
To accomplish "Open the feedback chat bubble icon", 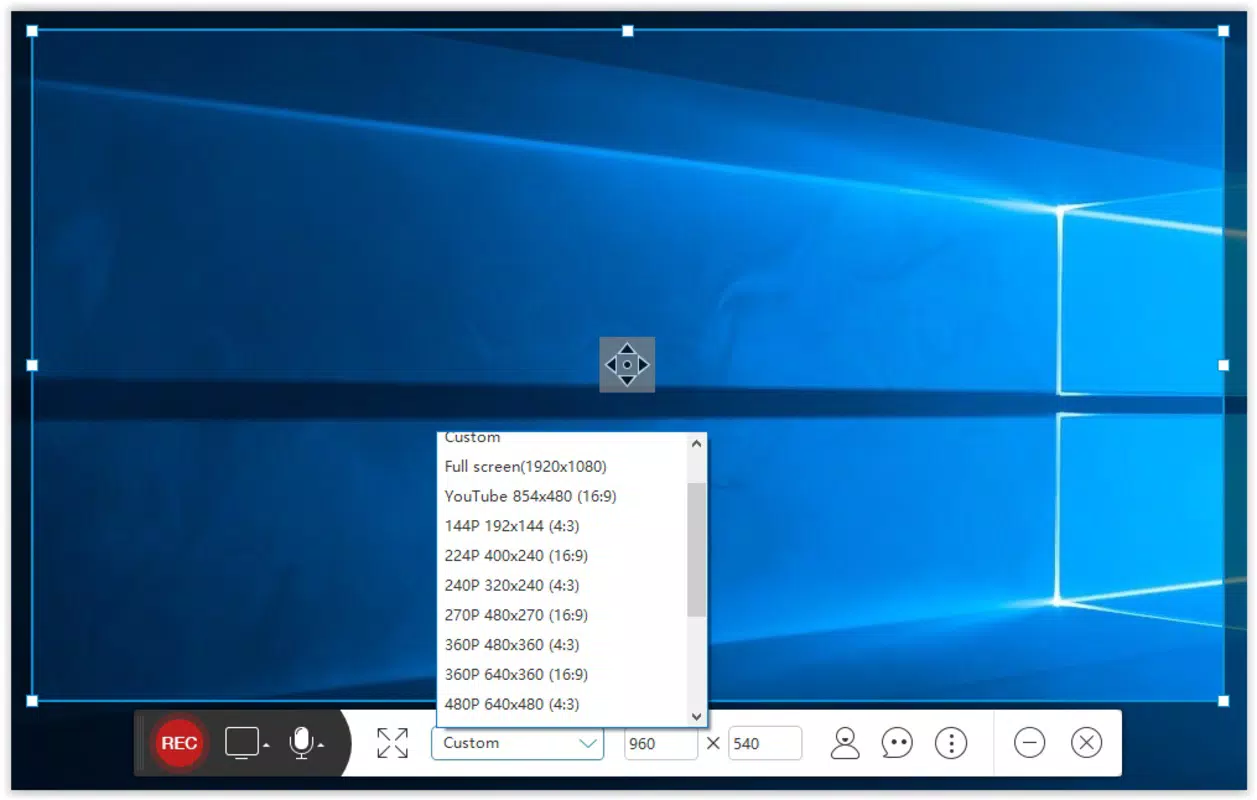I will [897, 743].
